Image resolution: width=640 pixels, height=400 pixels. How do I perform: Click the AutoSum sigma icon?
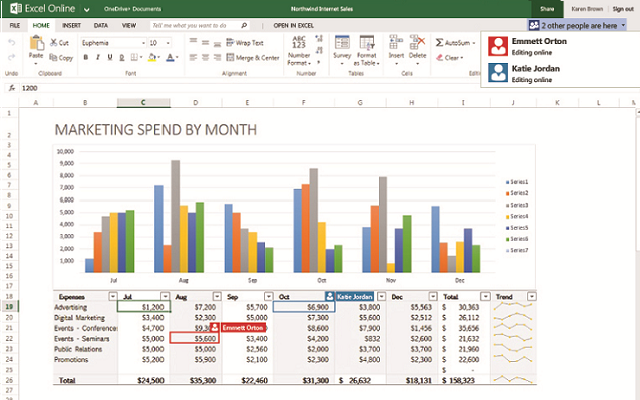click(x=441, y=43)
